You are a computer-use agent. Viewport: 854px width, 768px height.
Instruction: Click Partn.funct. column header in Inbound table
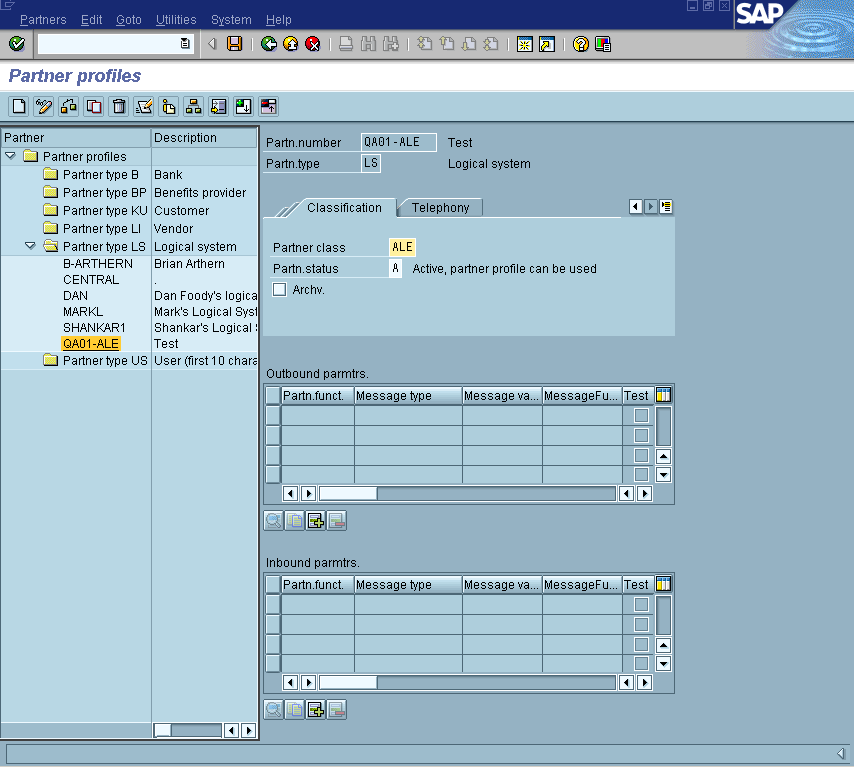[x=318, y=584]
